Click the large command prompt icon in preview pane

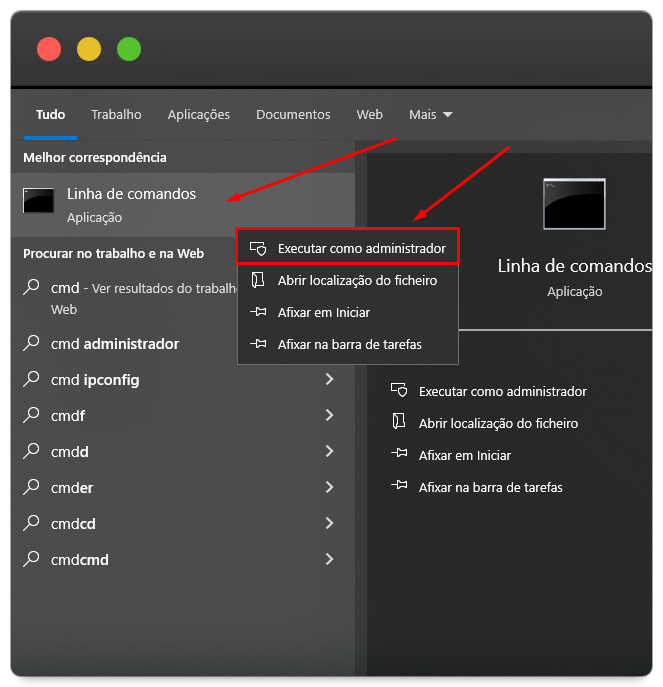[x=574, y=204]
